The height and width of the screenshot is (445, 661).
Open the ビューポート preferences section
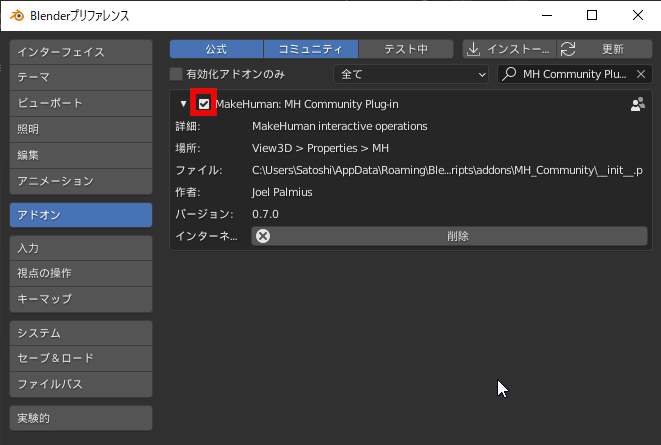(81, 103)
